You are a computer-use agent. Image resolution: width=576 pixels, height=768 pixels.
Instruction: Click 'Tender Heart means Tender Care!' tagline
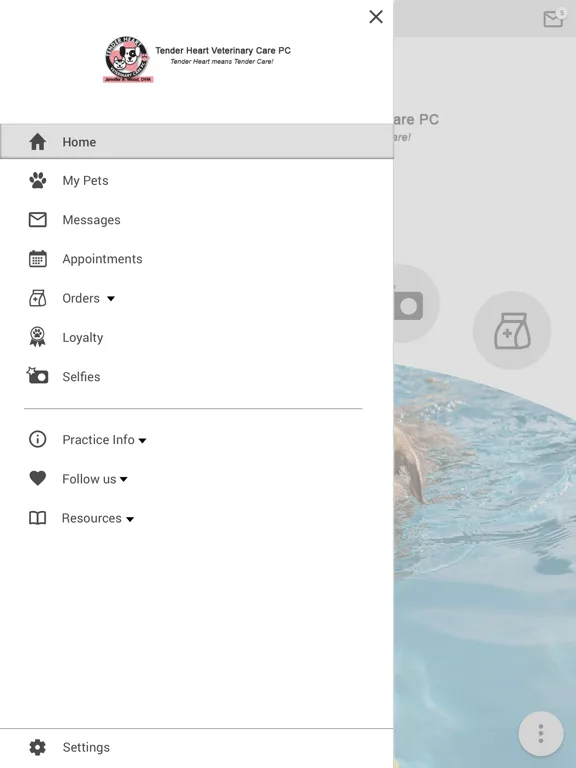(x=222, y=62)
